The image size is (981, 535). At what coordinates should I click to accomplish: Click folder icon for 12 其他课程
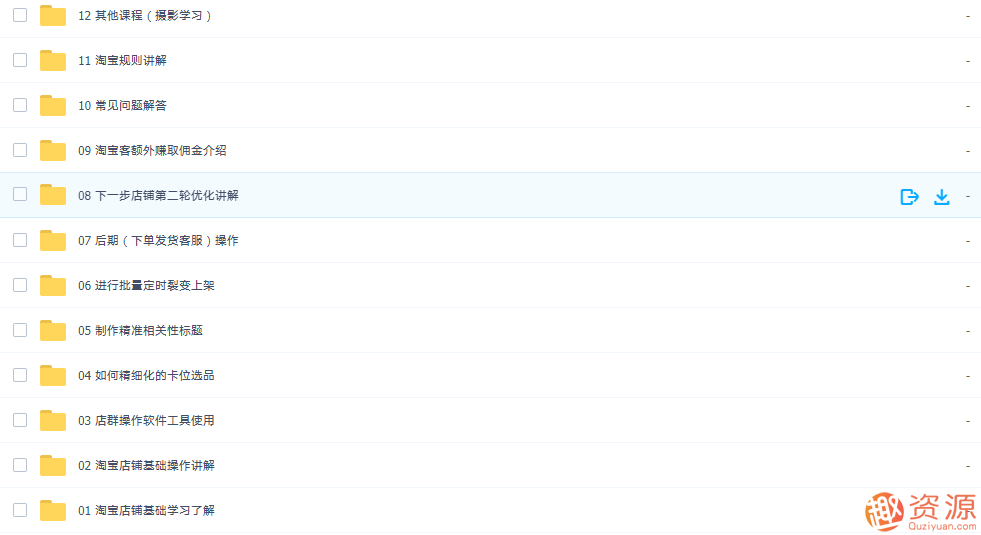tap(53, 16)
